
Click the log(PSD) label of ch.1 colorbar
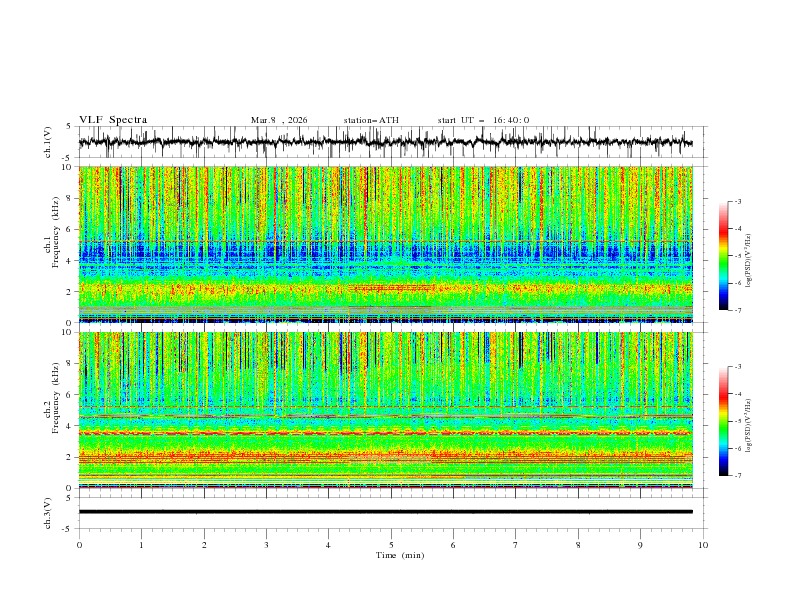749,261
